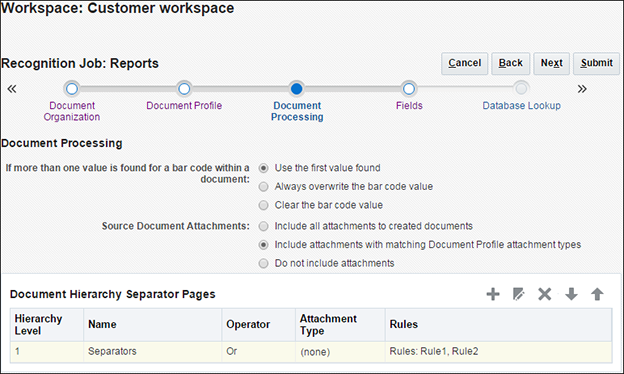Select Always overwrite the bar code value
Viewport: 624px width, 374px height.
263,187
